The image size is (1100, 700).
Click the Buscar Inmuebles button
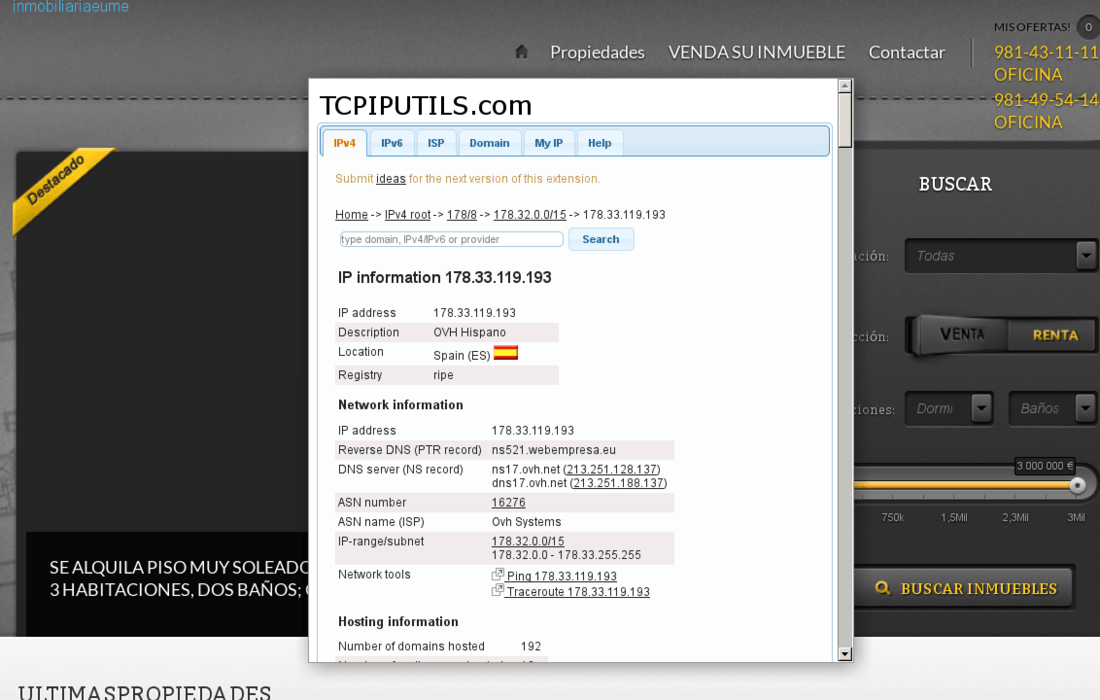coord(964,588)
